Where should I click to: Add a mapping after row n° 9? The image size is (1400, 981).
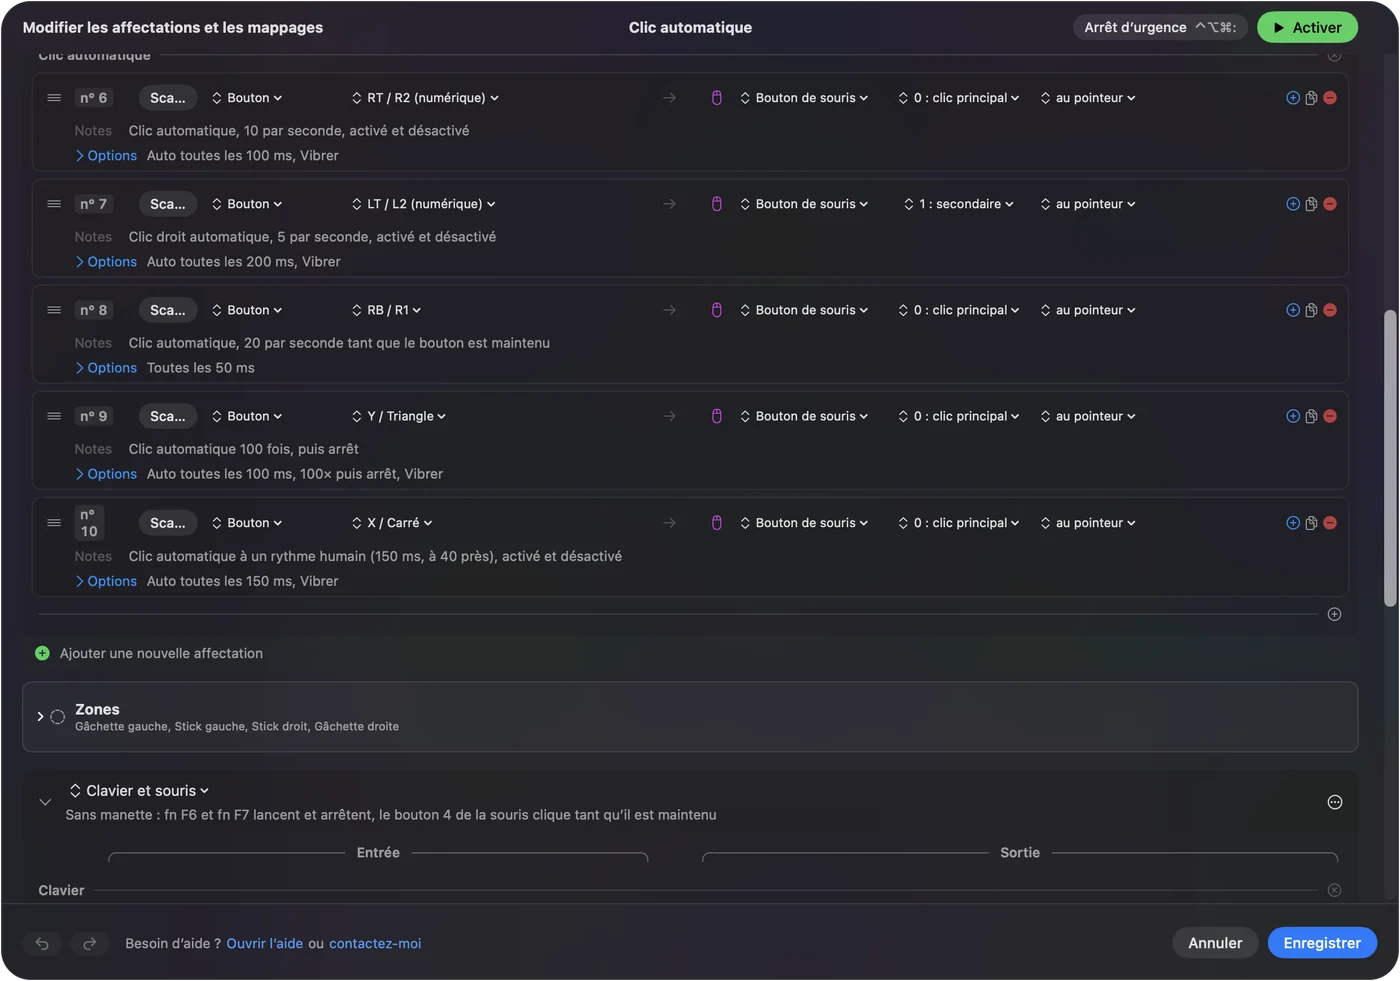click(1293, 416)
